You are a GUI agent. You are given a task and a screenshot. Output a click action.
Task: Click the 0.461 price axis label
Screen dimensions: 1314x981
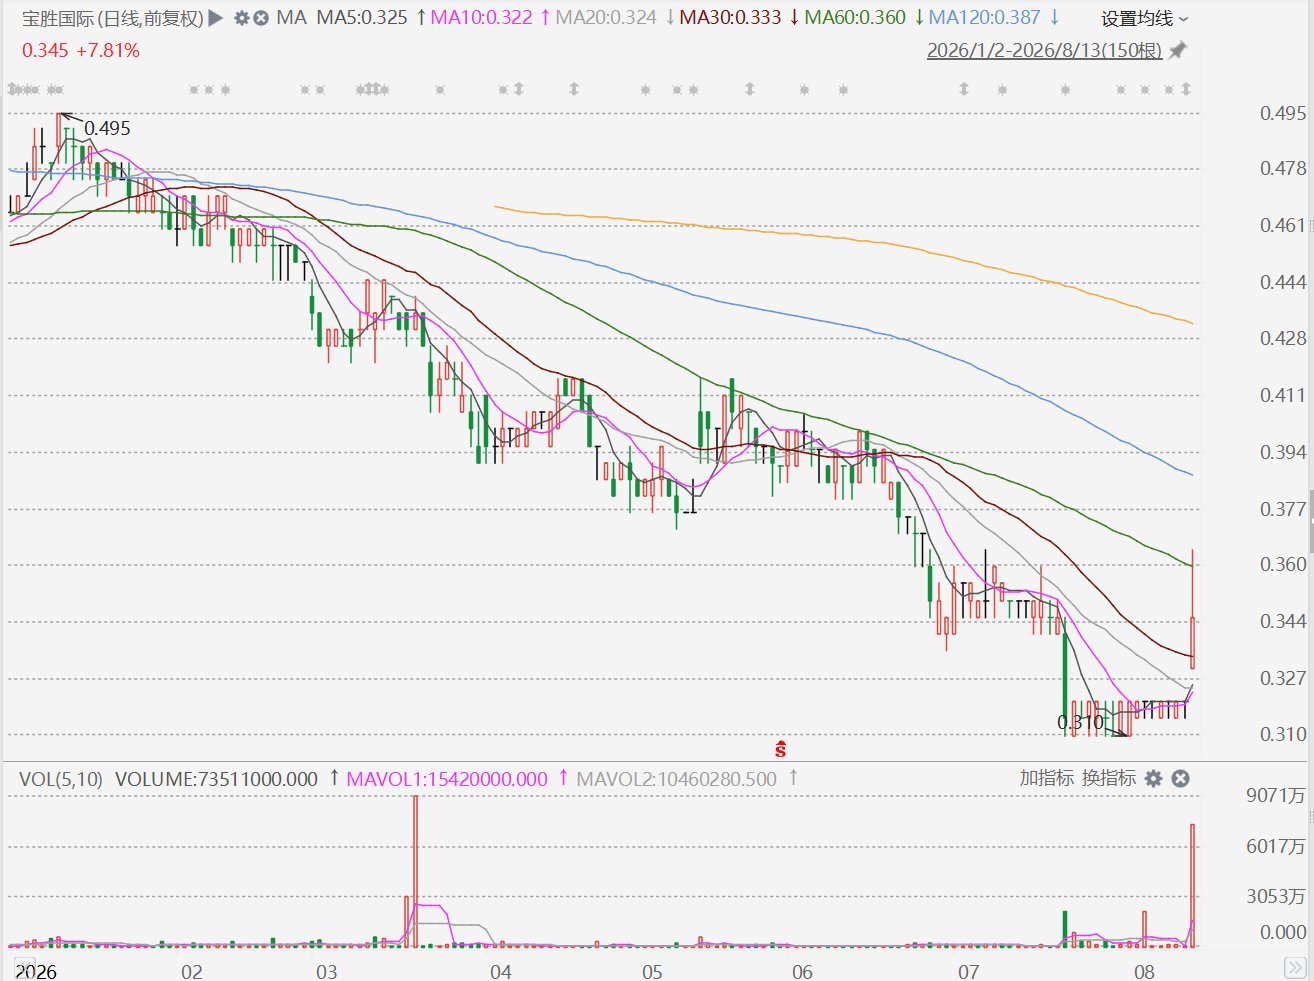[x=1283, y=226]
